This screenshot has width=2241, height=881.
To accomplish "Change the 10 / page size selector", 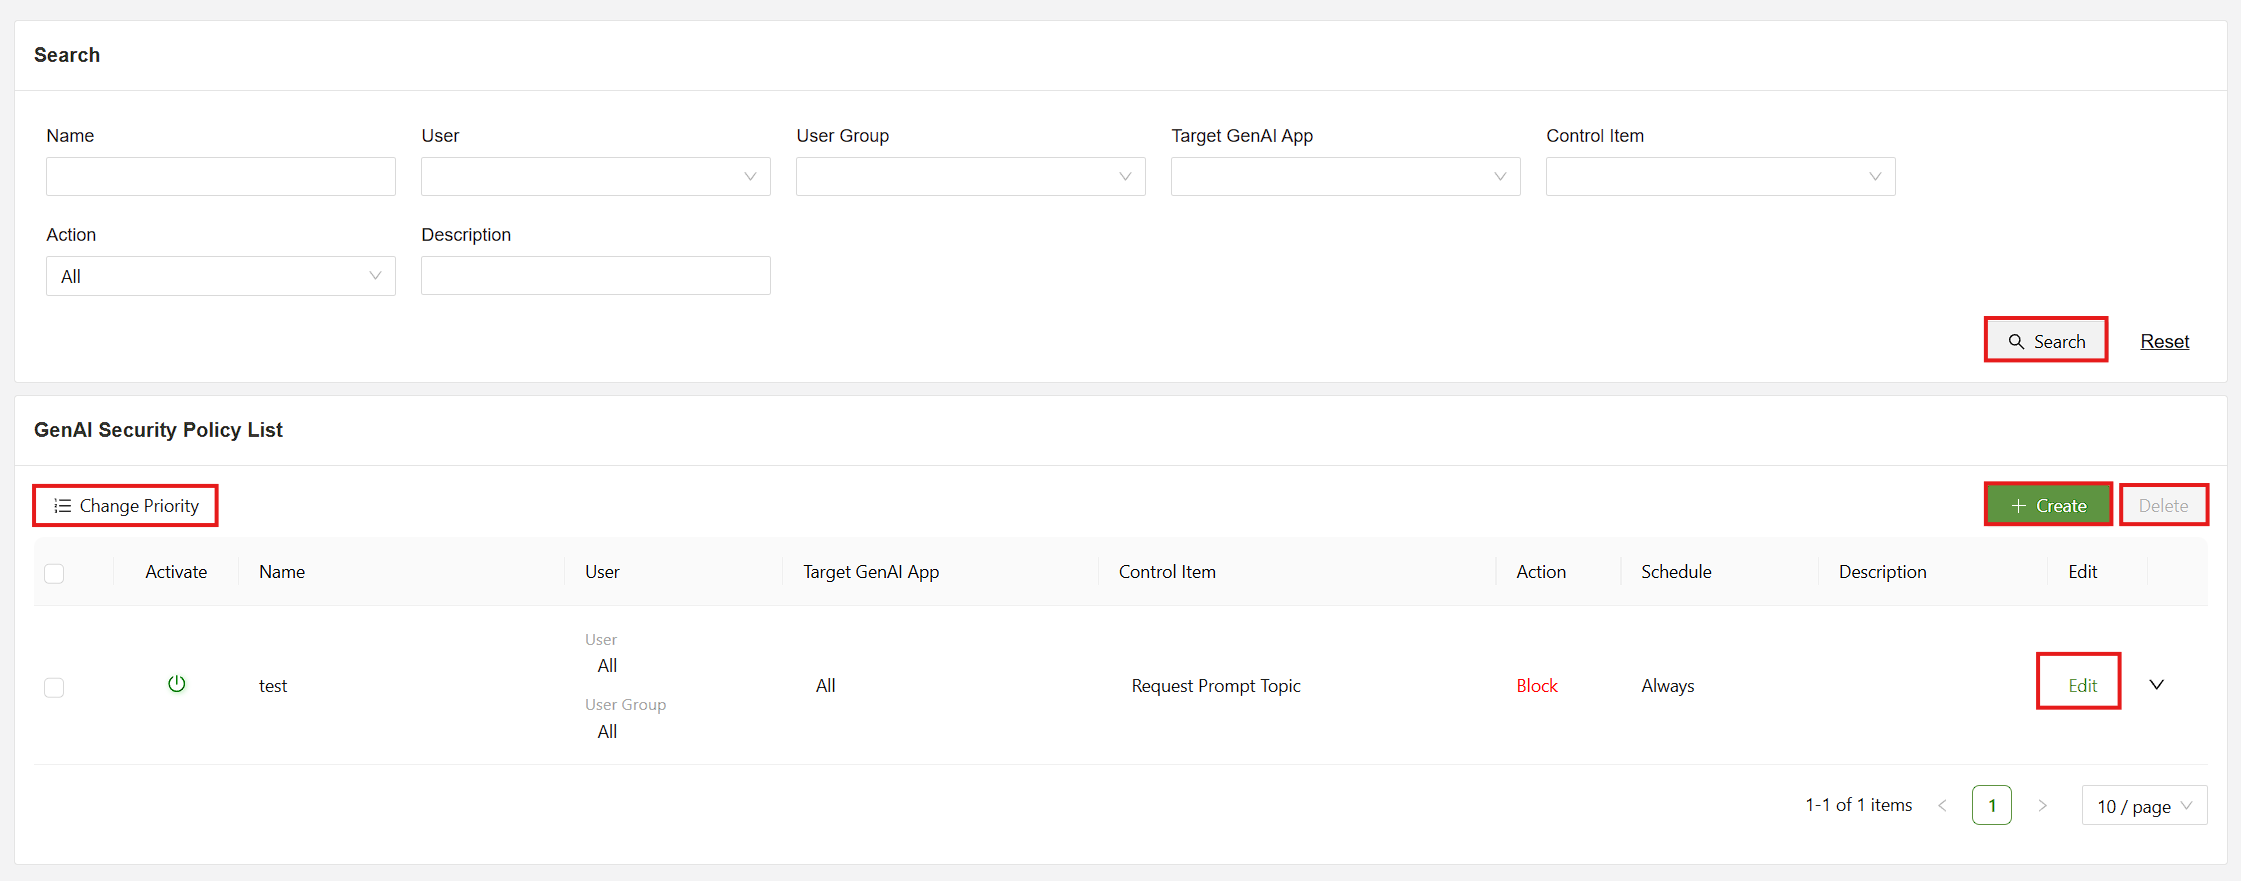I will click(2143, 806).
